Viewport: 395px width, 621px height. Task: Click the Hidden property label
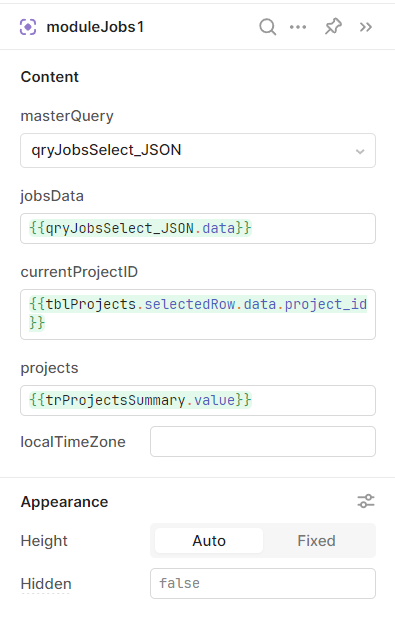[46, 584]
